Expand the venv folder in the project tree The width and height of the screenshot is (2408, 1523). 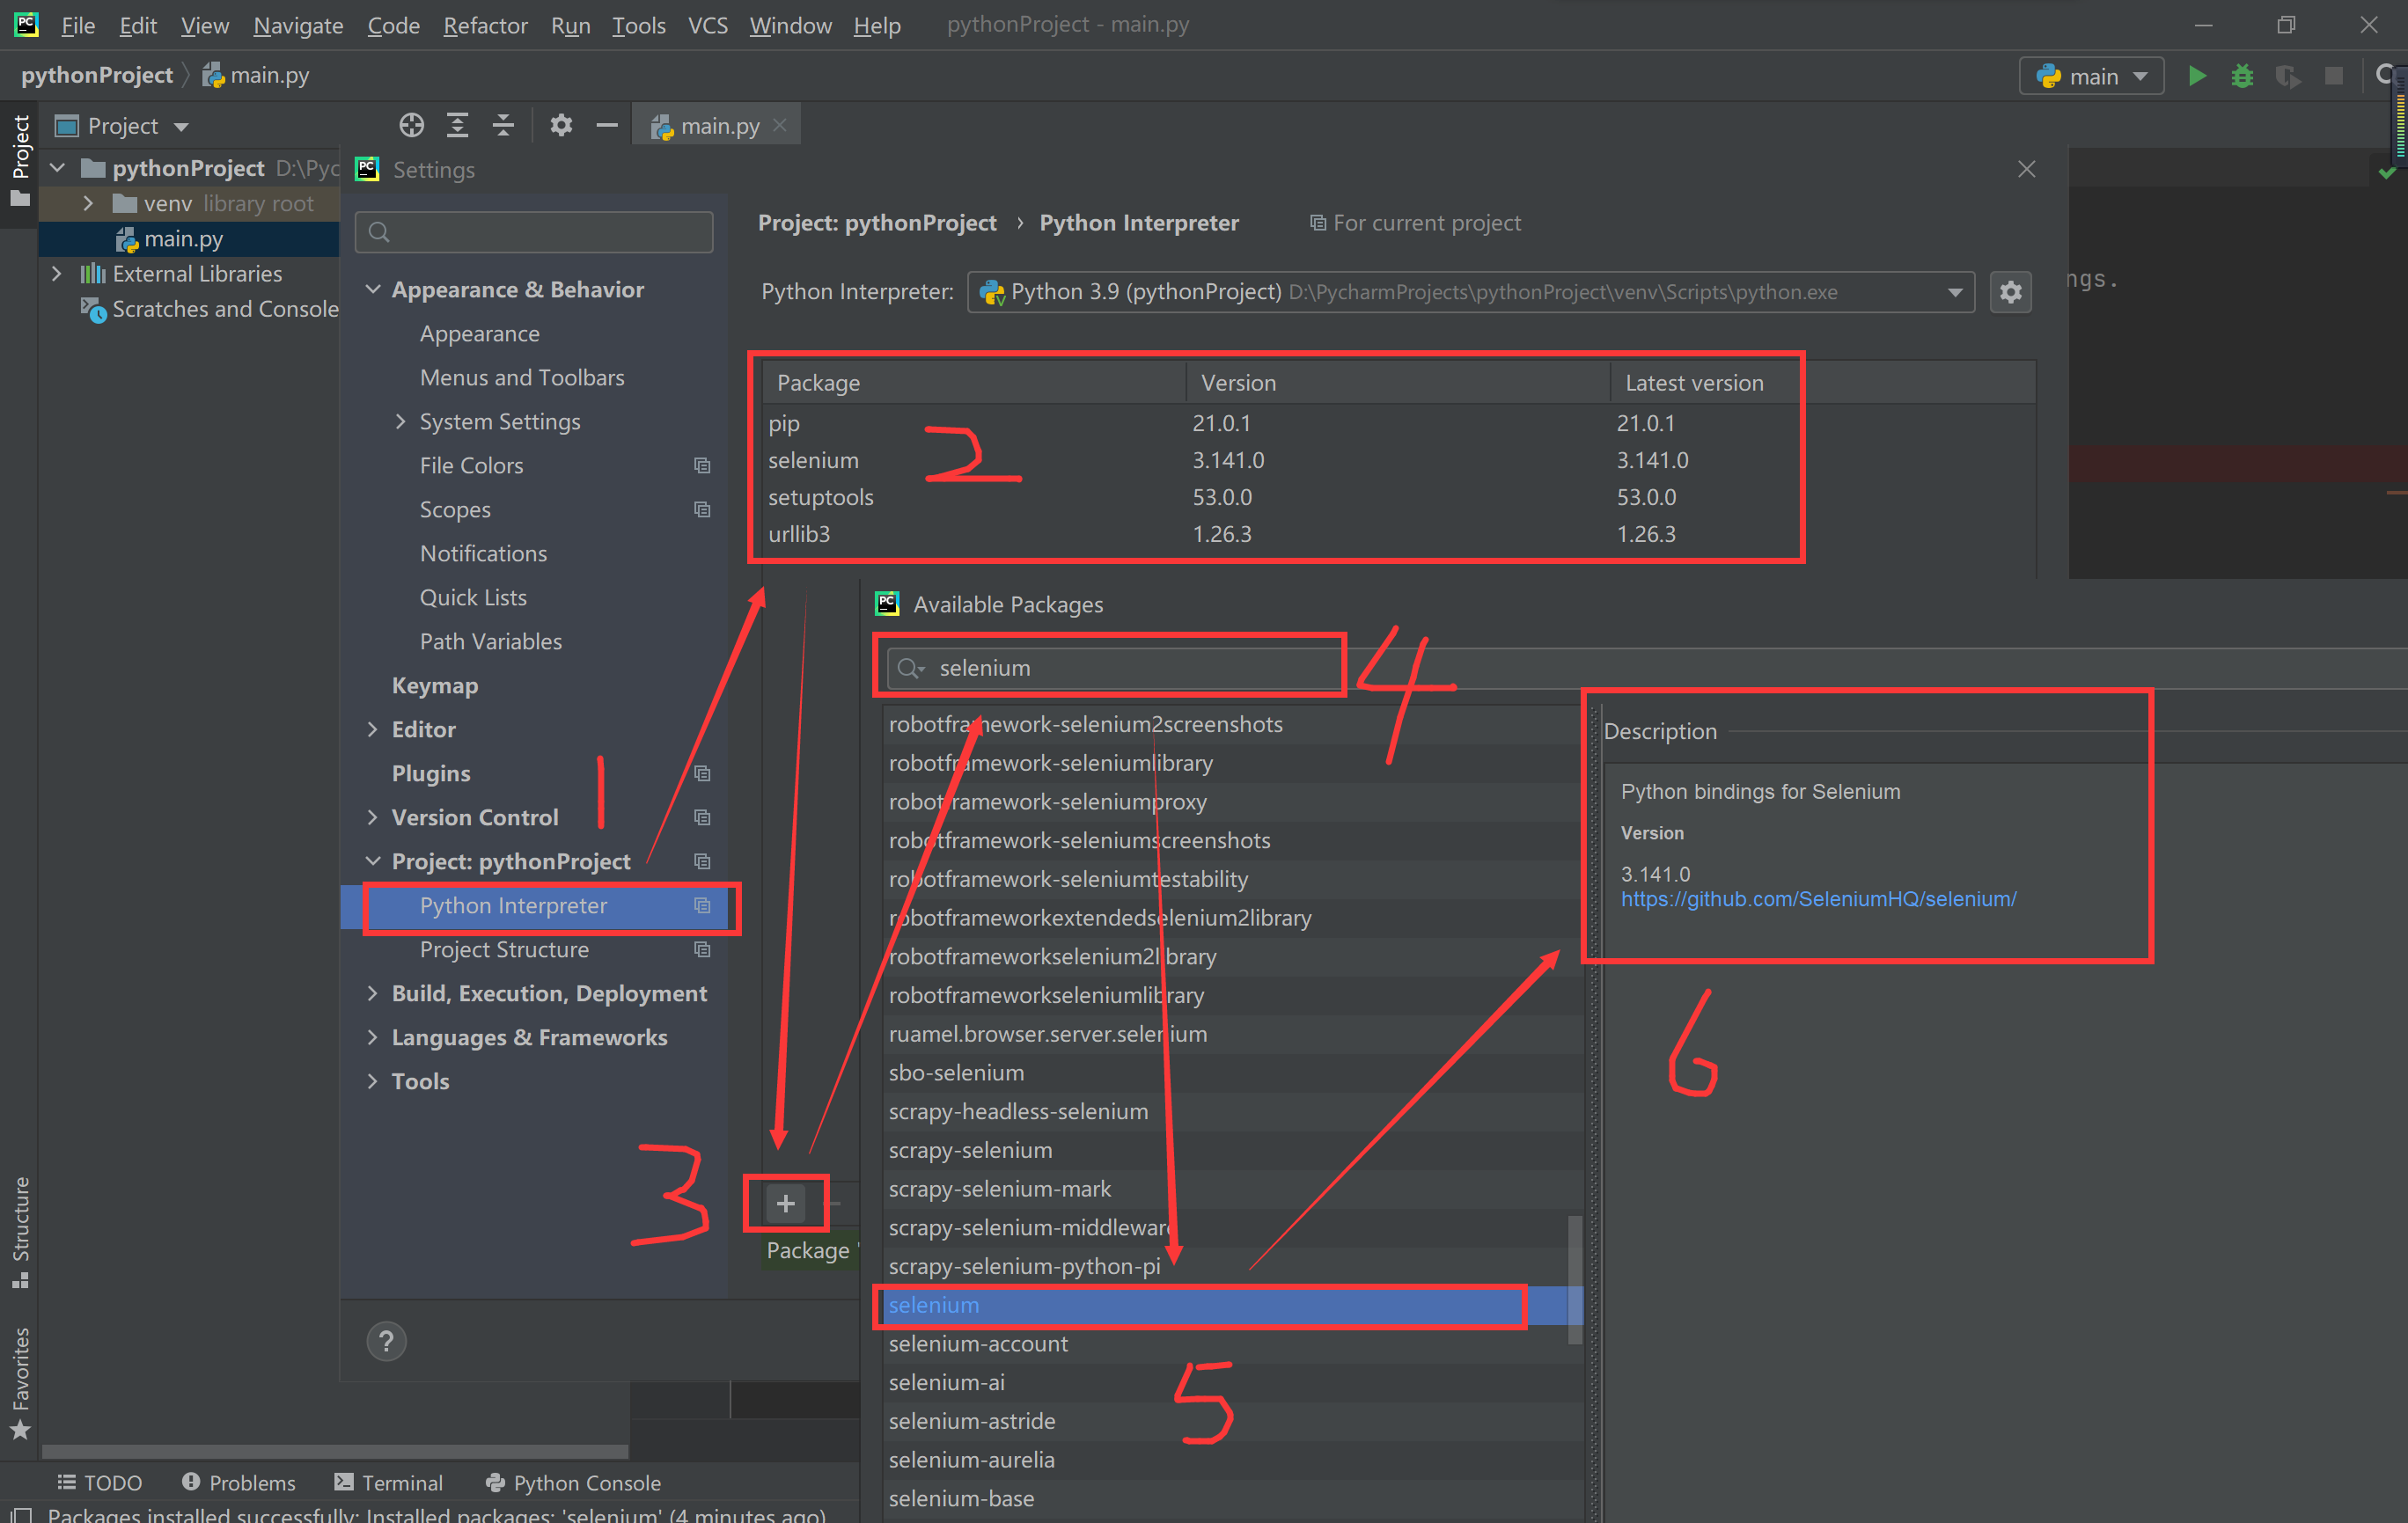[x=88, y=203]
